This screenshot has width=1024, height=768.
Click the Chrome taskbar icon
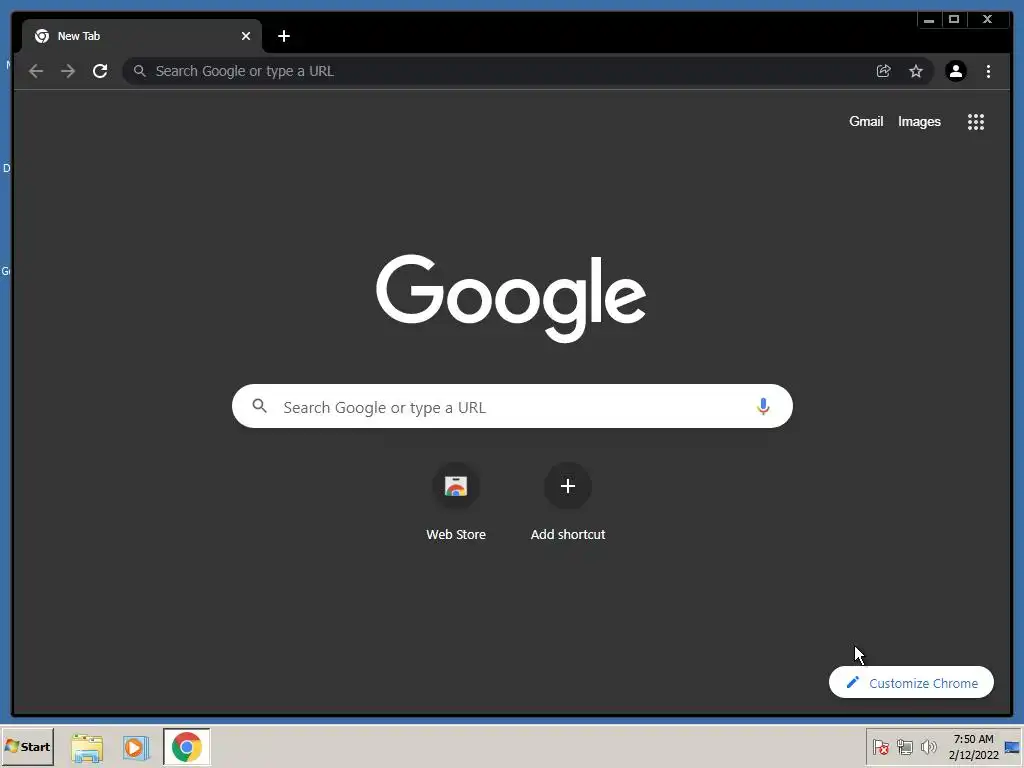[x=187, y=747]
